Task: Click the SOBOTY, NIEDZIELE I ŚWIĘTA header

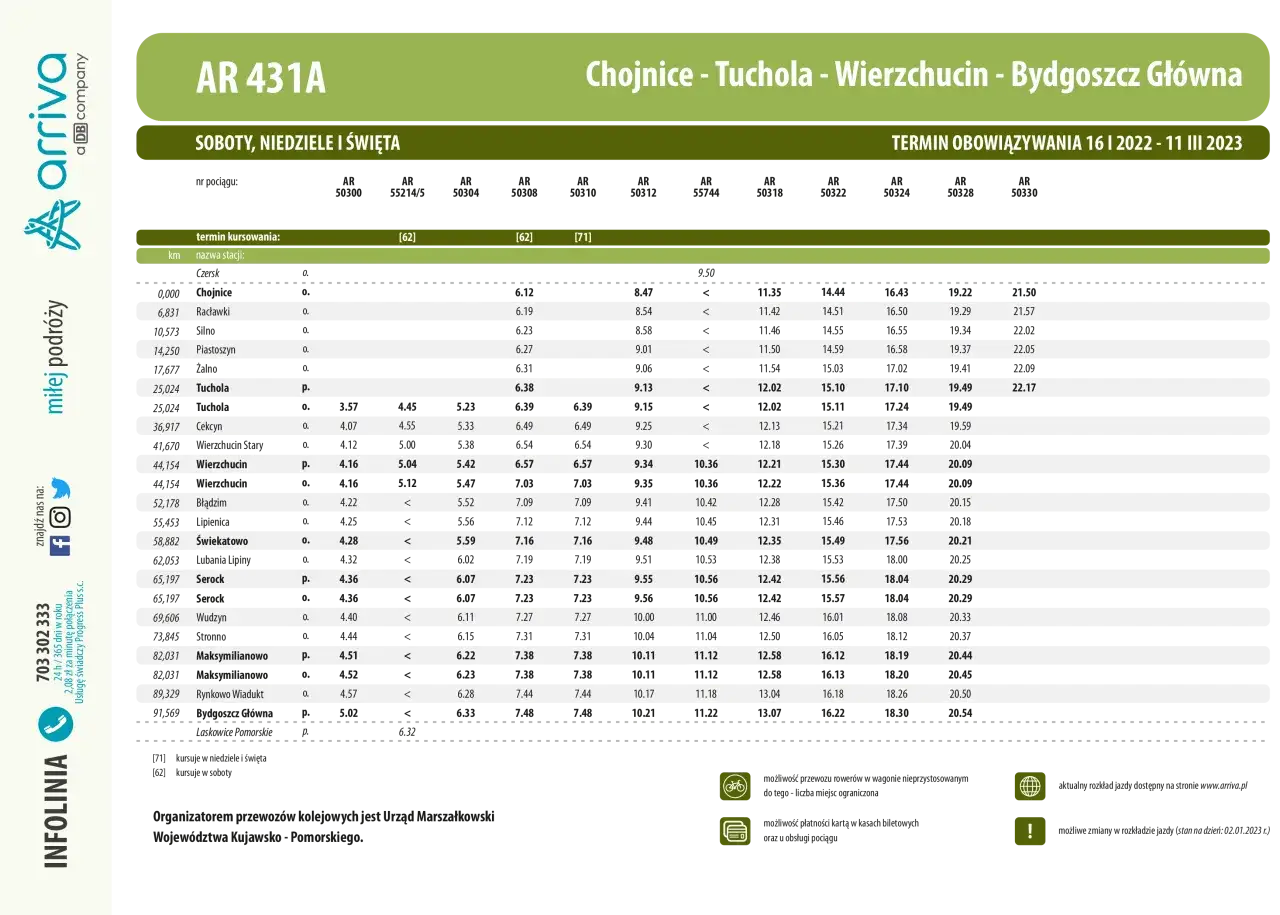Action: click(x=296, y=143)
